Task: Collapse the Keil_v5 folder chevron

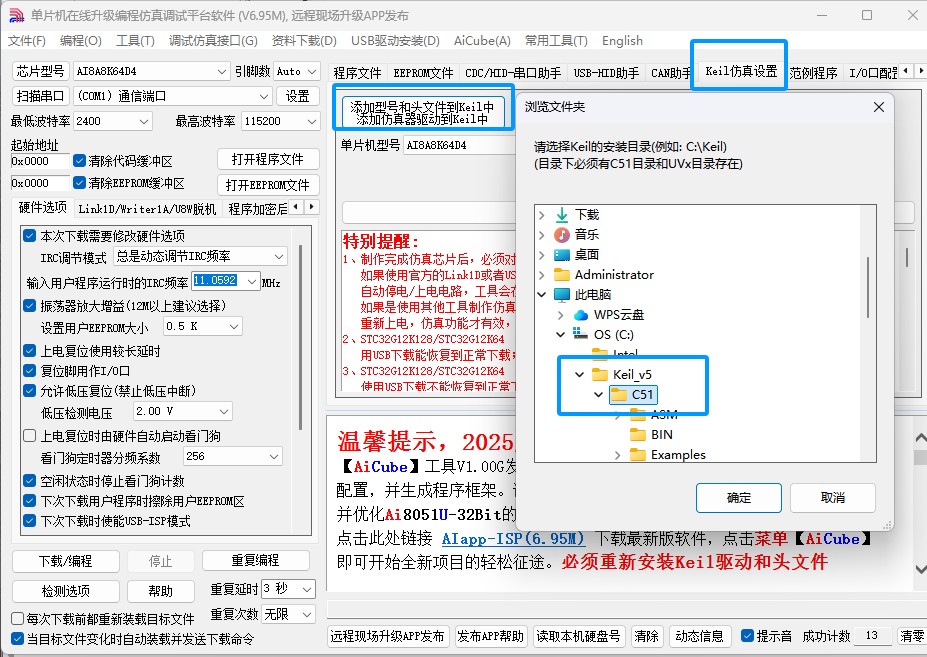Action: tap(580, 374)
